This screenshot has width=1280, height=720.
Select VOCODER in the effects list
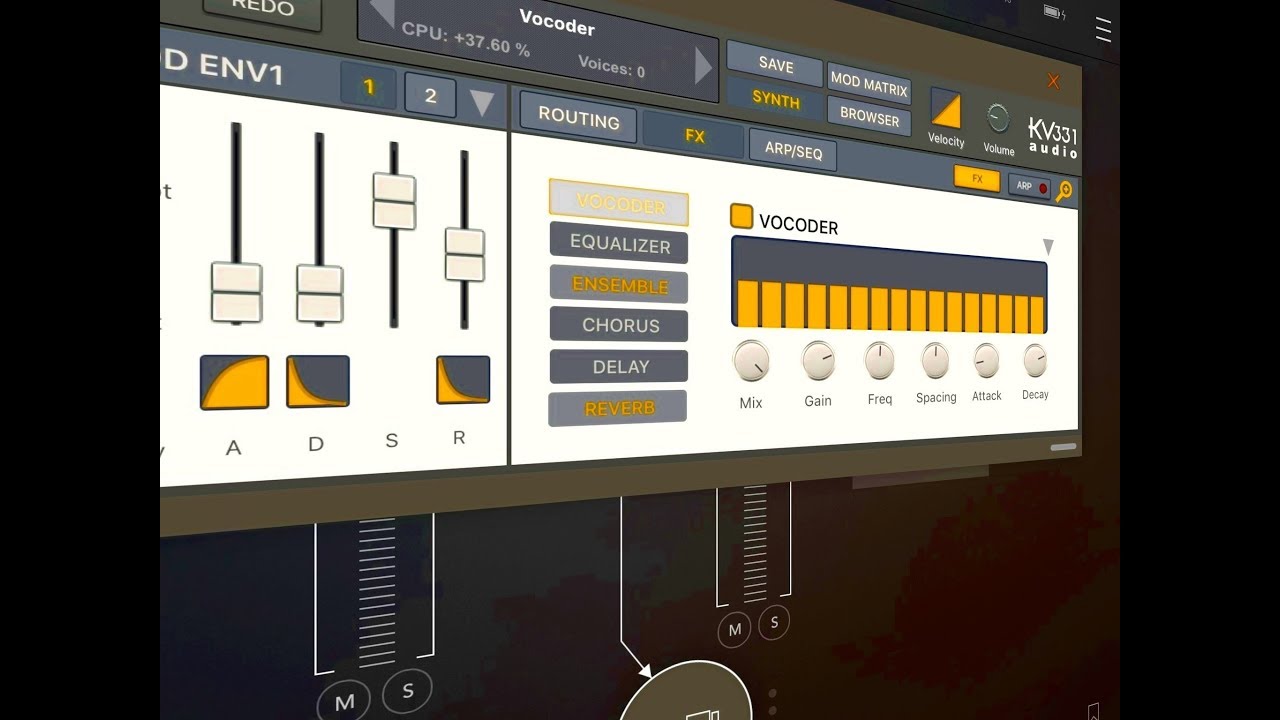tap(620, 204)
